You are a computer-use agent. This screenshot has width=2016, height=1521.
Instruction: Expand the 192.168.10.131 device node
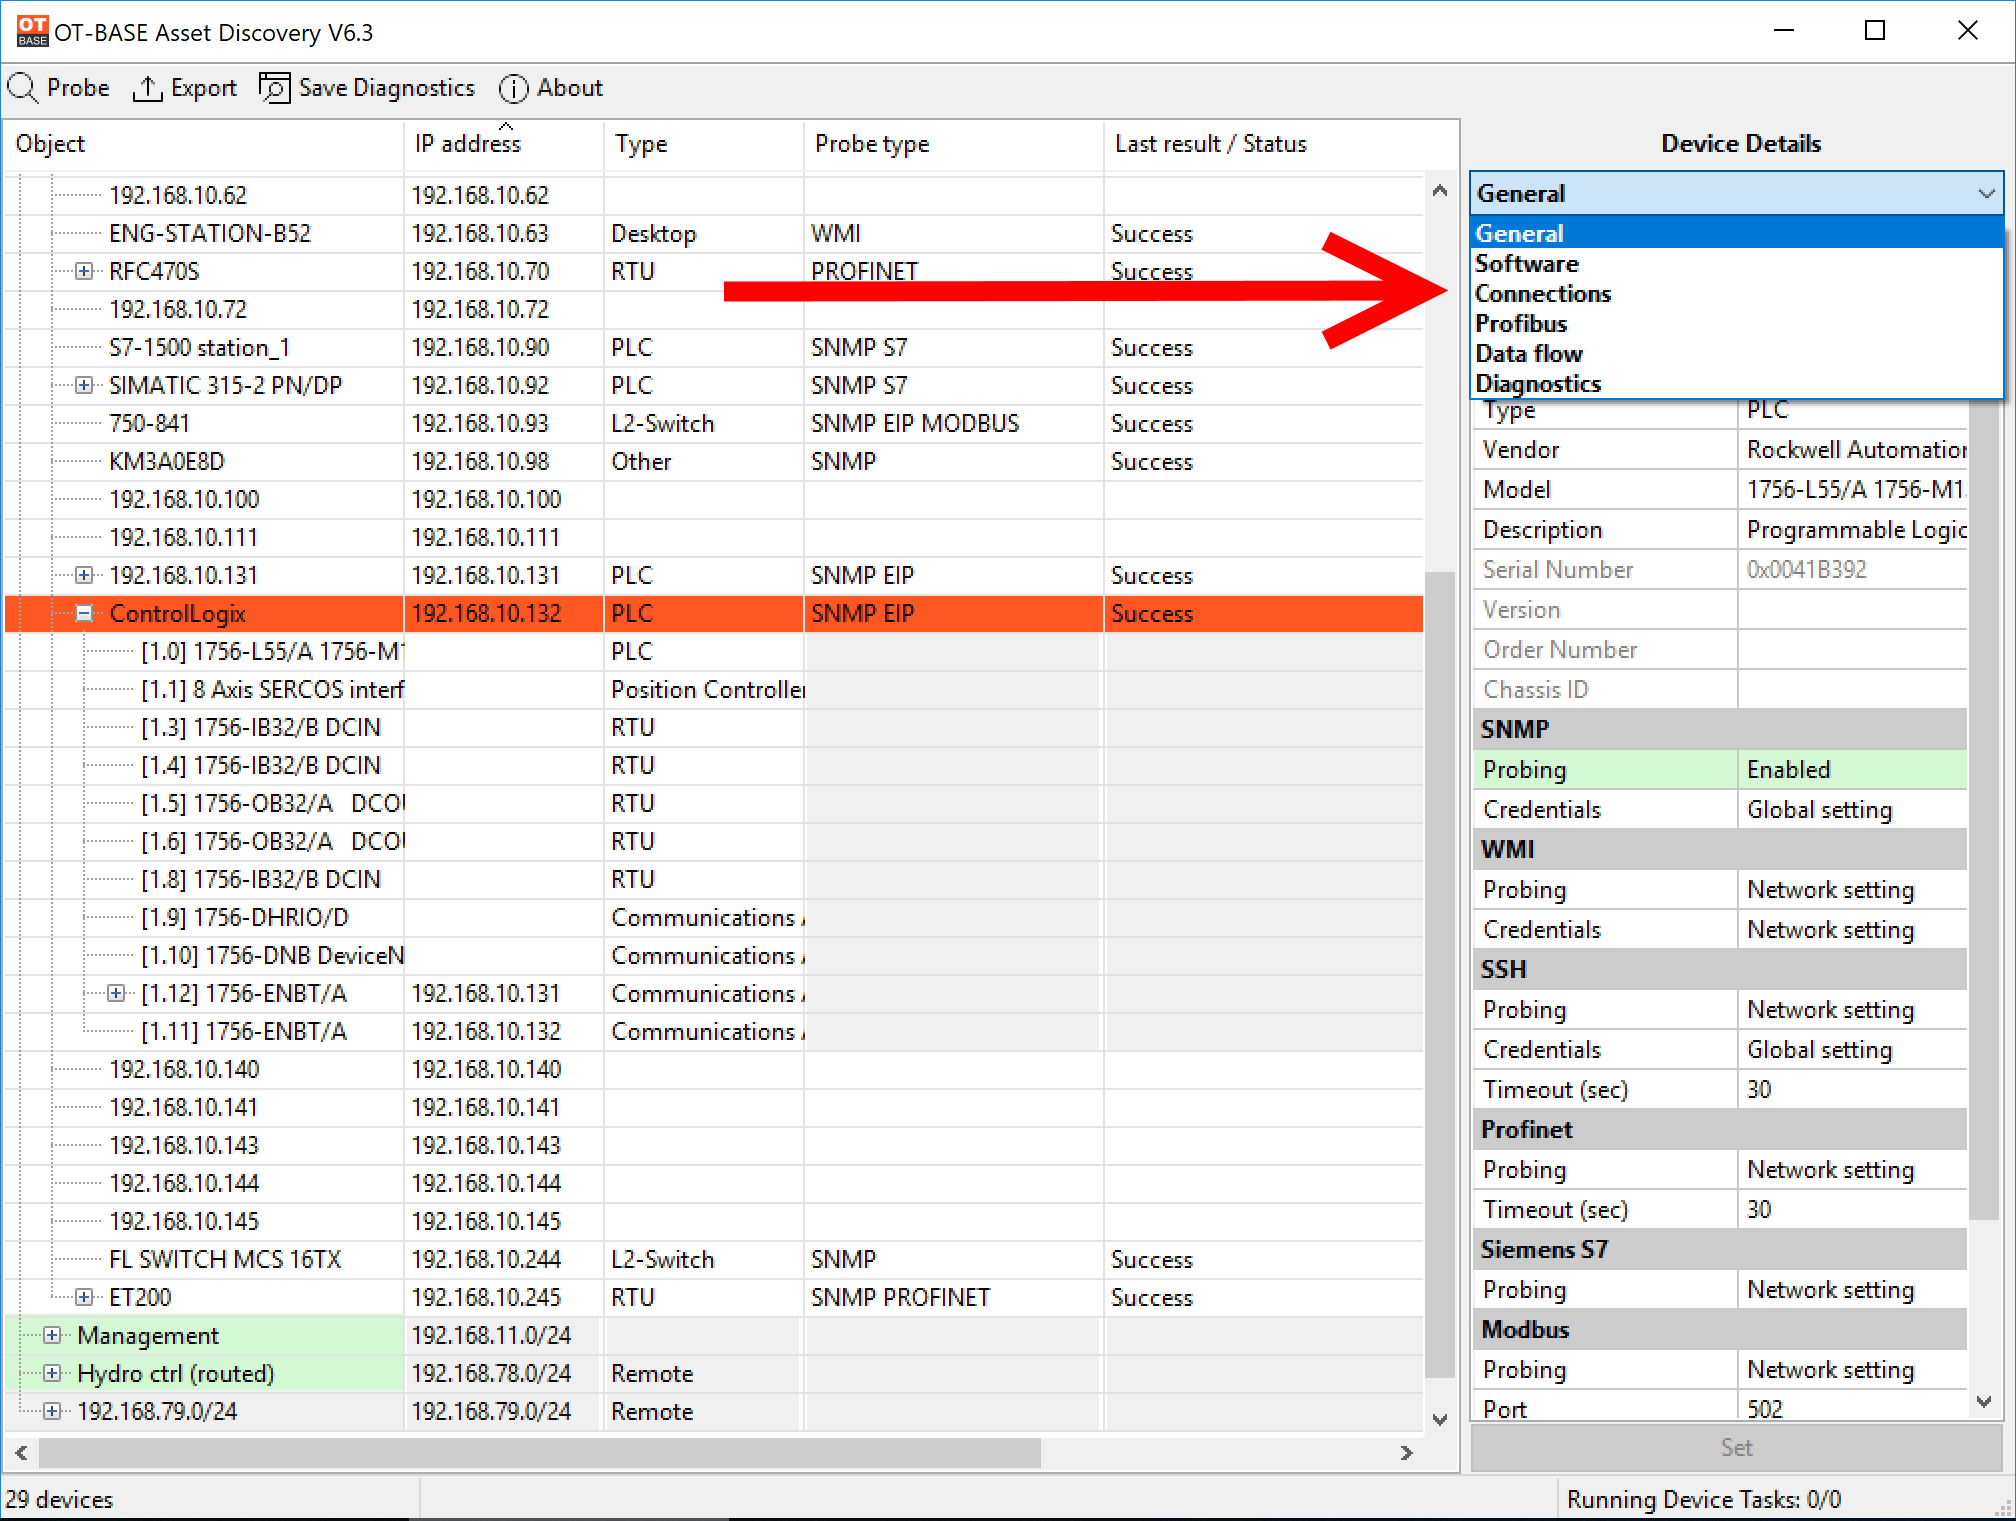84,575
